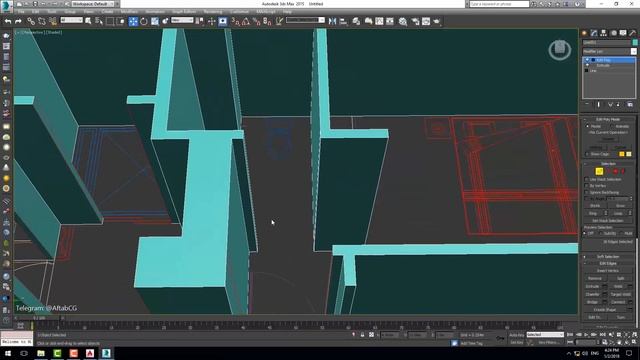Toggle Percent Snap in the toolbar
This screenshot has height=360, width=640.
pyautogui.click(x=256, y=21)
